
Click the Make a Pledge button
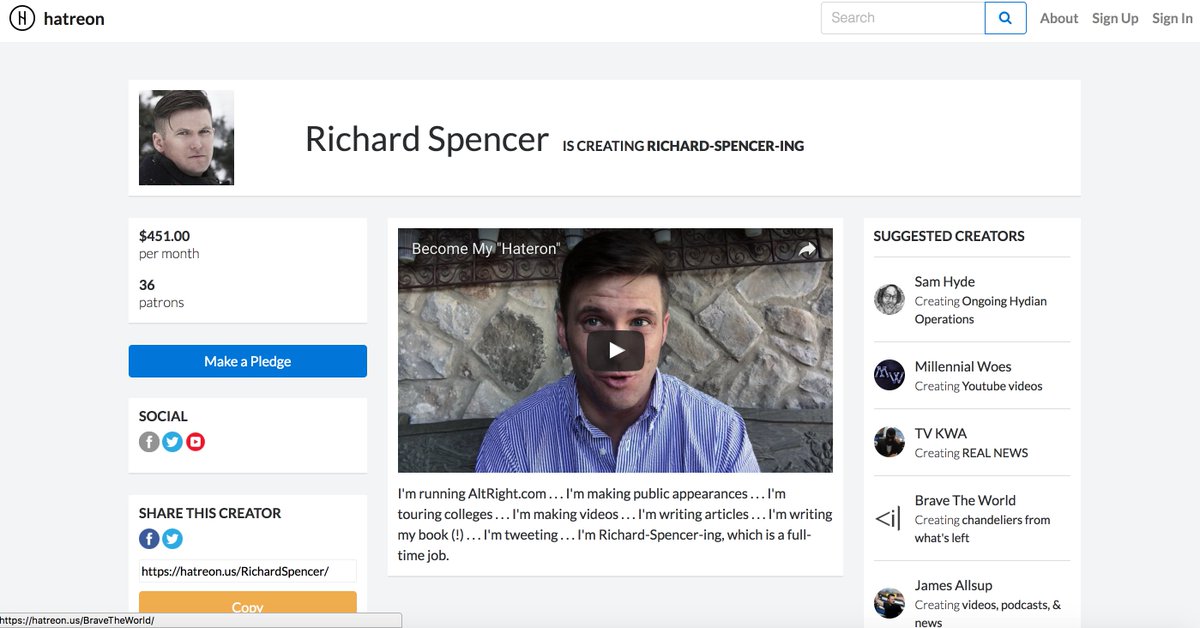[248, 361]
